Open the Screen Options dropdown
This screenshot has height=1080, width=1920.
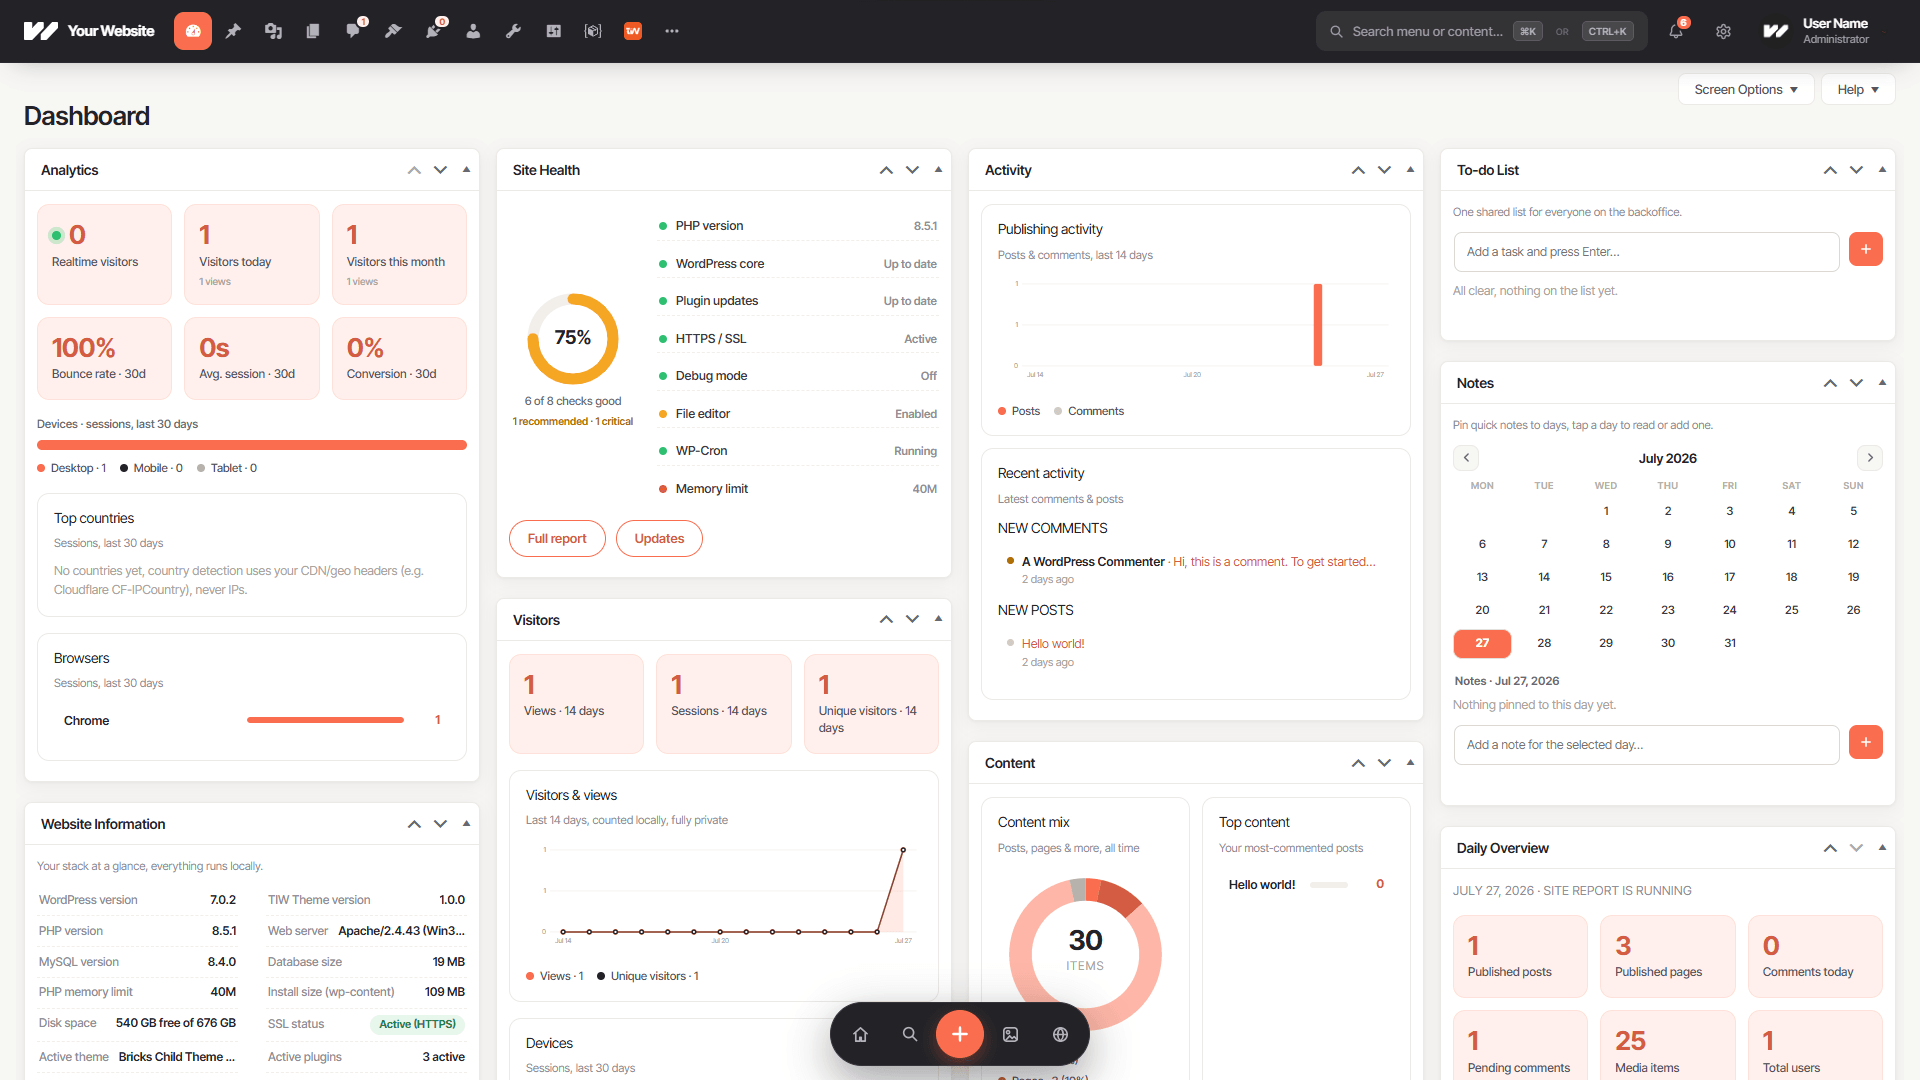point(1746,89)
